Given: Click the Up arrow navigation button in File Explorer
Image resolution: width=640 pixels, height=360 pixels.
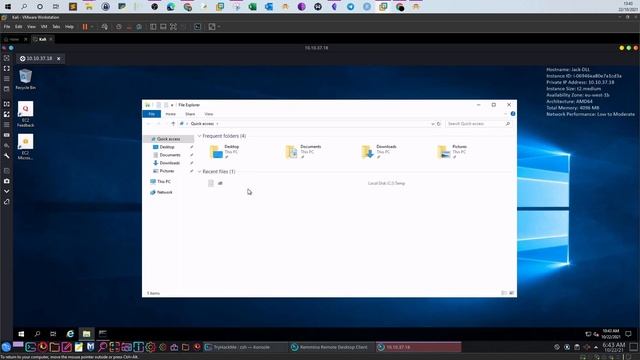Looking at the screenshot, I should tap(173, 124).
